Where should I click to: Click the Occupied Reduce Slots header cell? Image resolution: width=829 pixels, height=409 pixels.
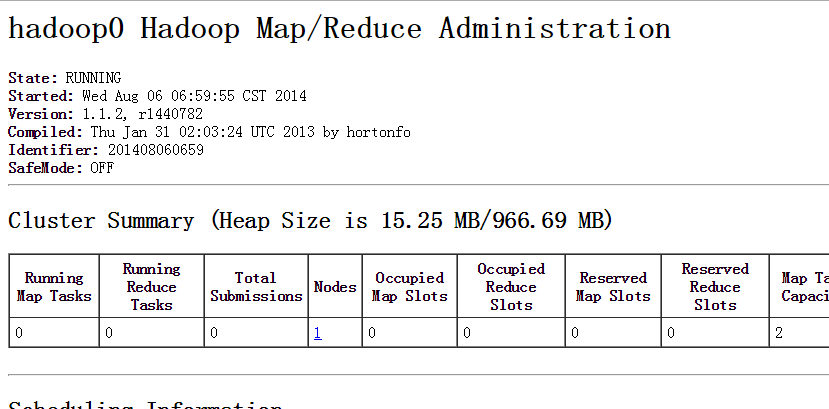tap(510, 287)
